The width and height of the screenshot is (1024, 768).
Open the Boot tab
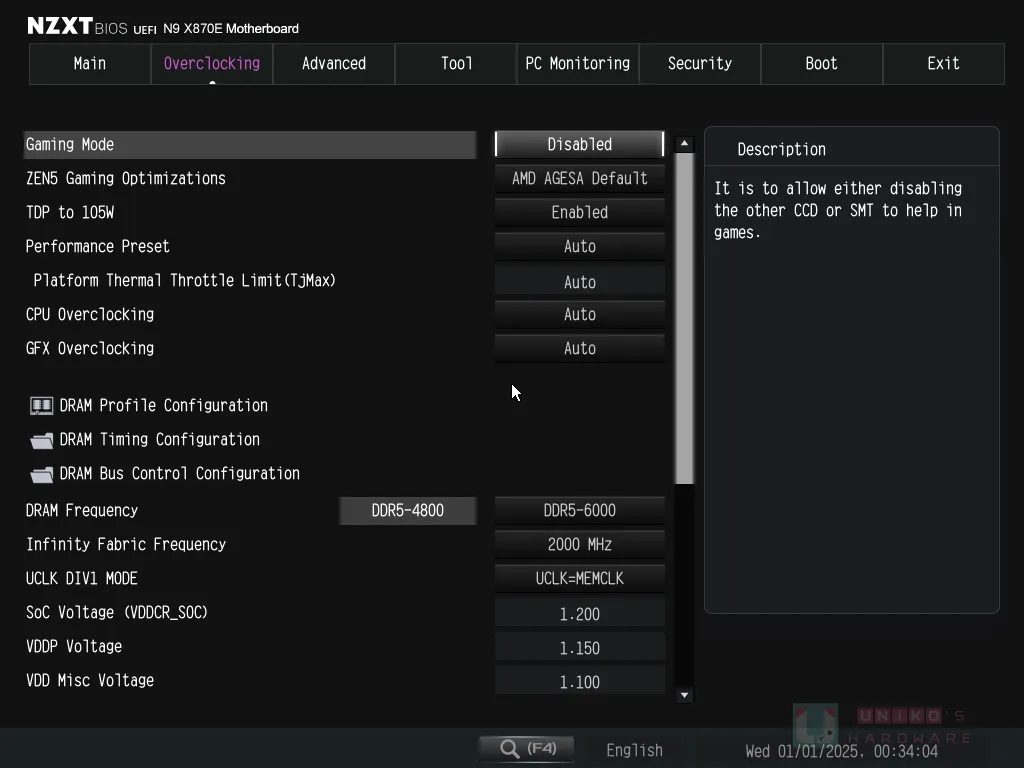pyautogui.click(x=822, y=63)
